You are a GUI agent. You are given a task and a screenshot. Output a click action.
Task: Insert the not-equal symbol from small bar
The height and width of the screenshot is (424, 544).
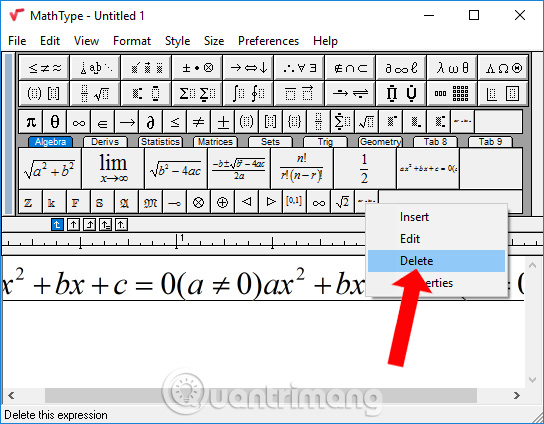[x=198, y=122]
